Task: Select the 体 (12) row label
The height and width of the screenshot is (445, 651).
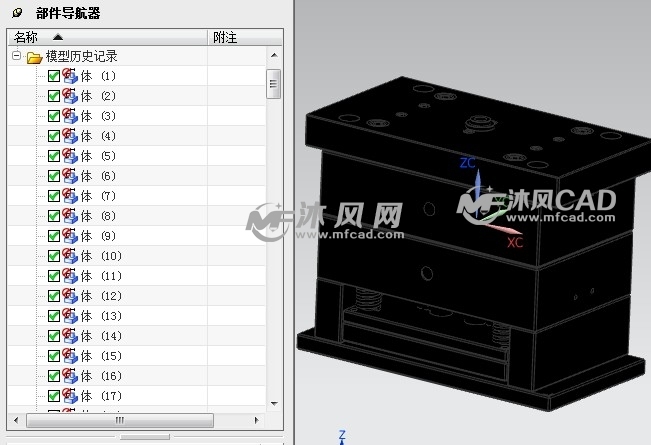Action: tap(101, 296)
